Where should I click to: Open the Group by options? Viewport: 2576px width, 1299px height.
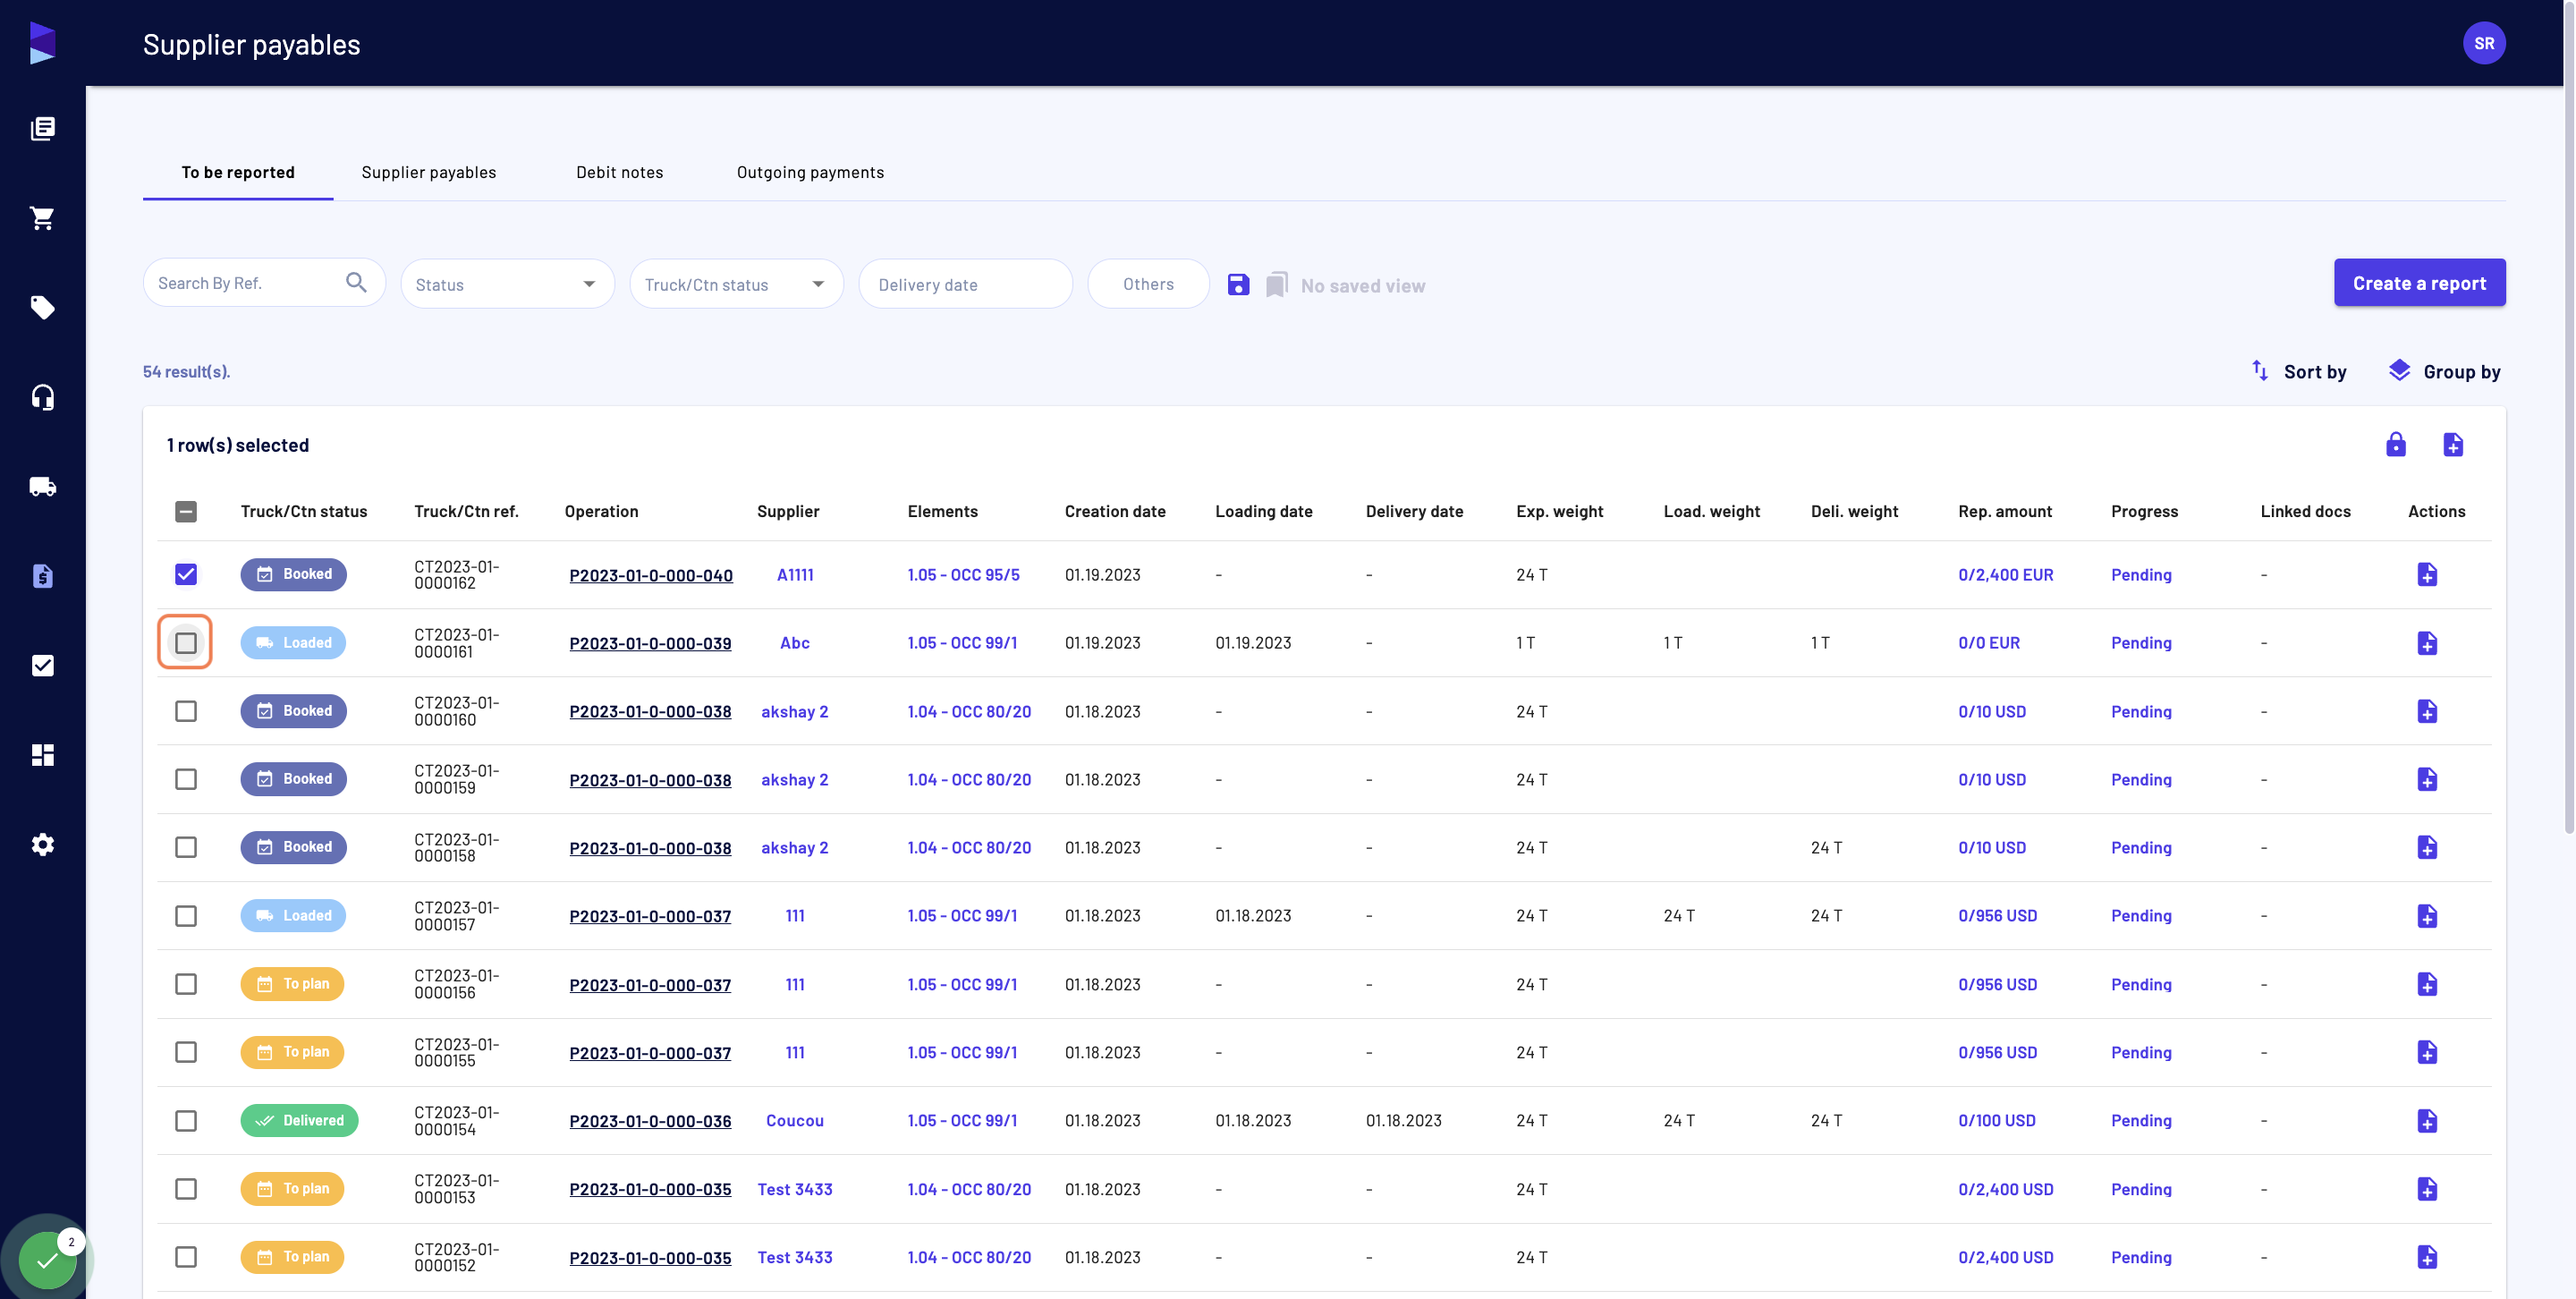pyautogui.click(x=2444, y=372)
